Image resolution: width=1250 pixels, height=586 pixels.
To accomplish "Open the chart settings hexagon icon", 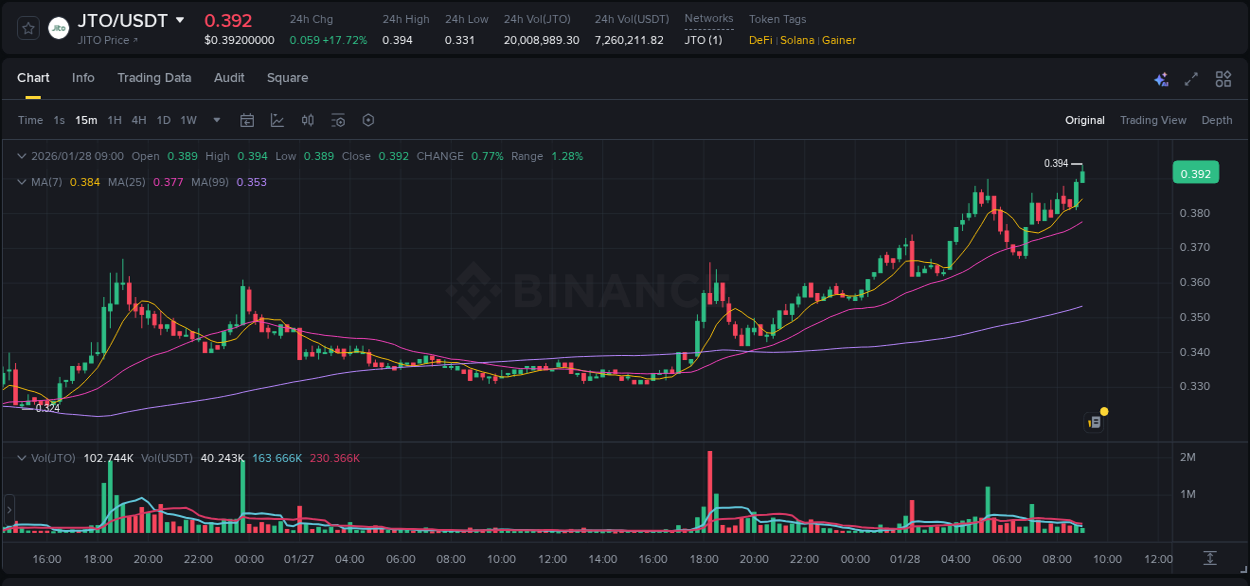I will [368, 119].
